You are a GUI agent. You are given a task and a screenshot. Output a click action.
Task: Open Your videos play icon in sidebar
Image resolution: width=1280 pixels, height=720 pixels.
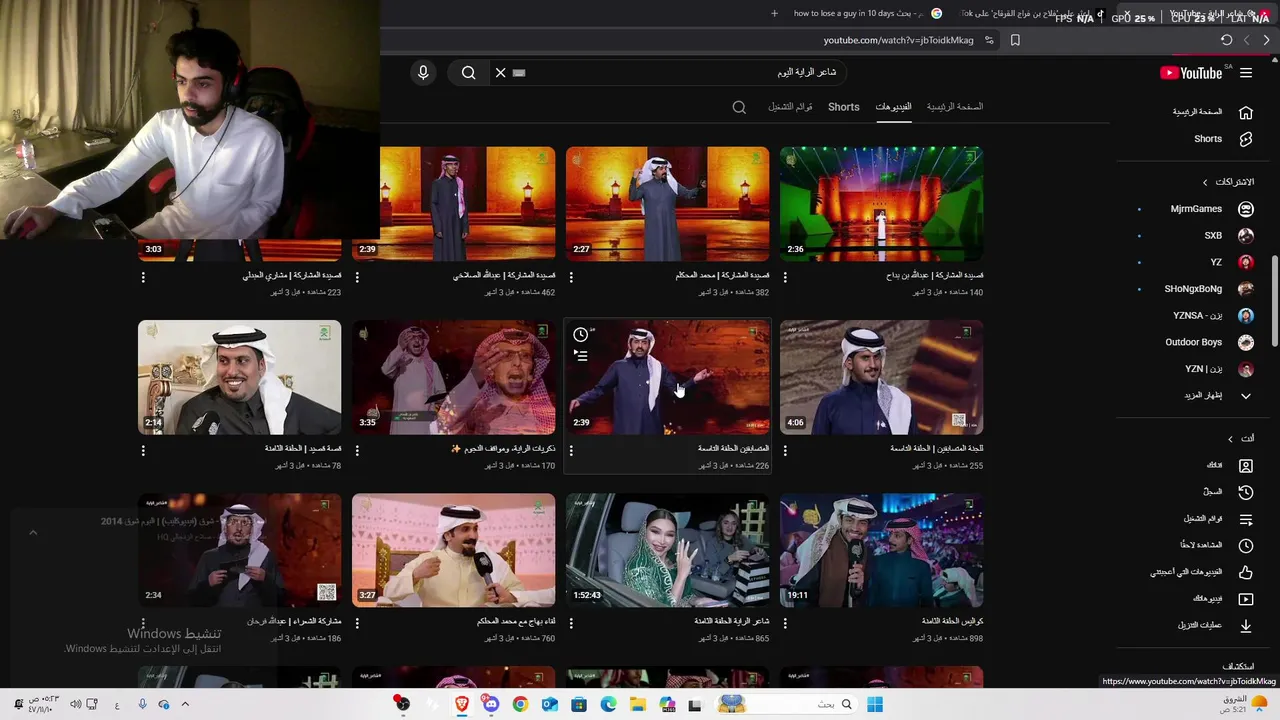tap(1246, 599)
